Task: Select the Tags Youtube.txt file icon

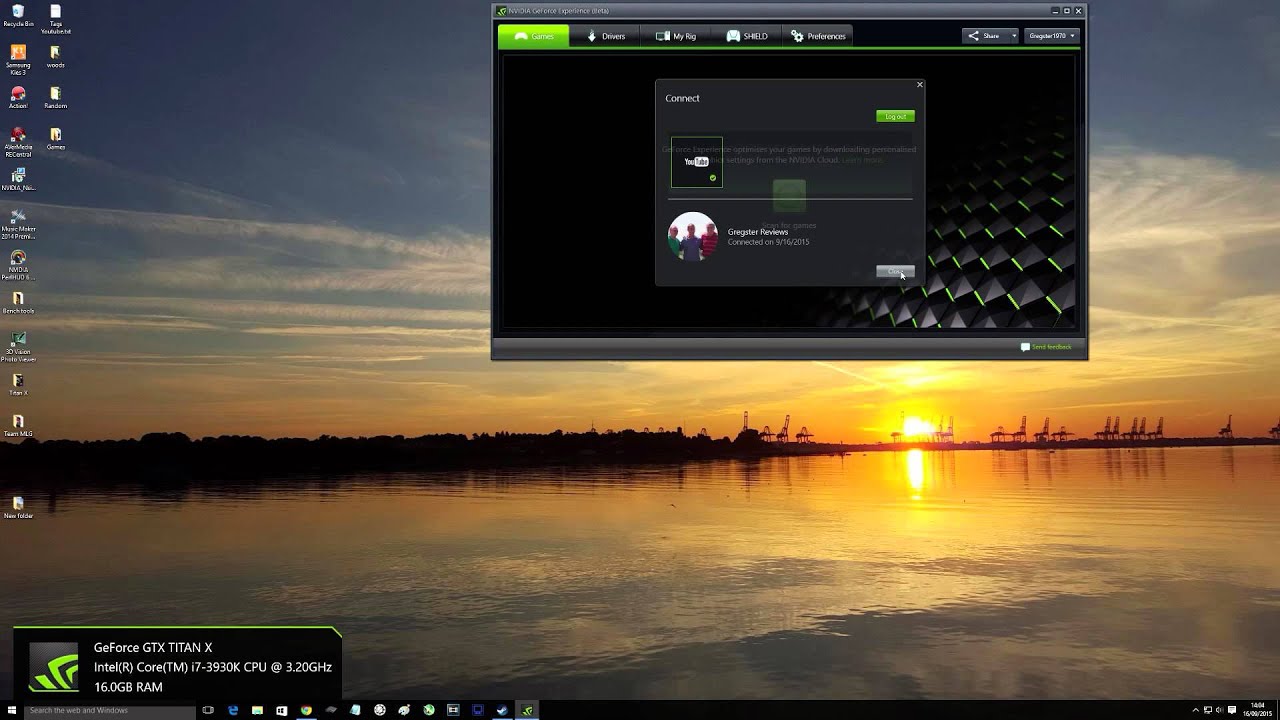Action: (x=55, y=19)
